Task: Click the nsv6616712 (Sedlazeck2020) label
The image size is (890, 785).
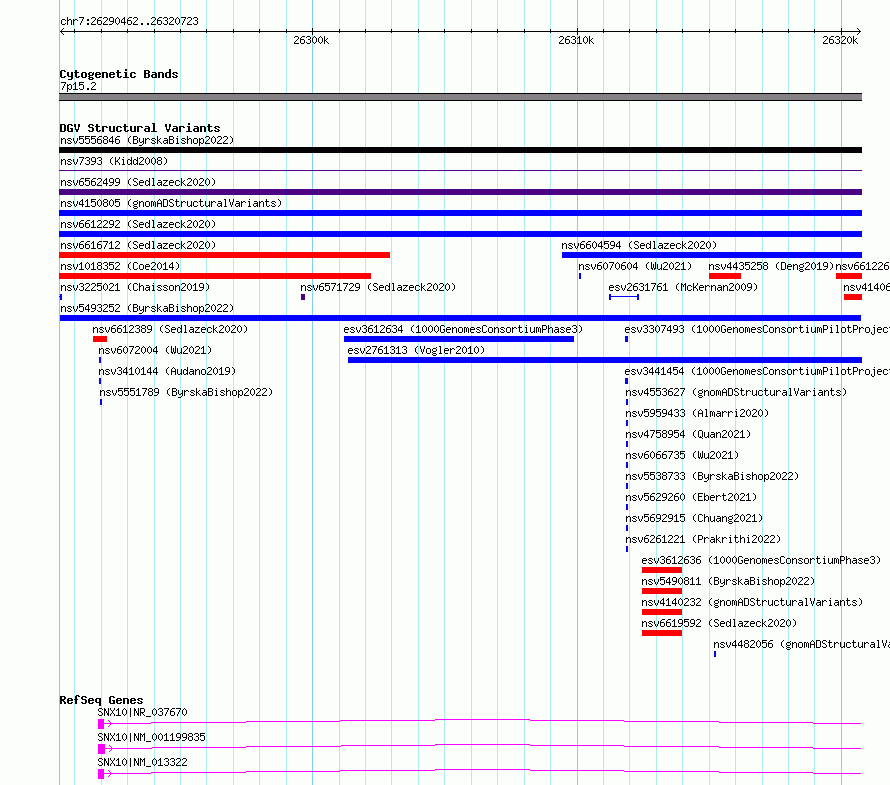Action: coord(138,245)
